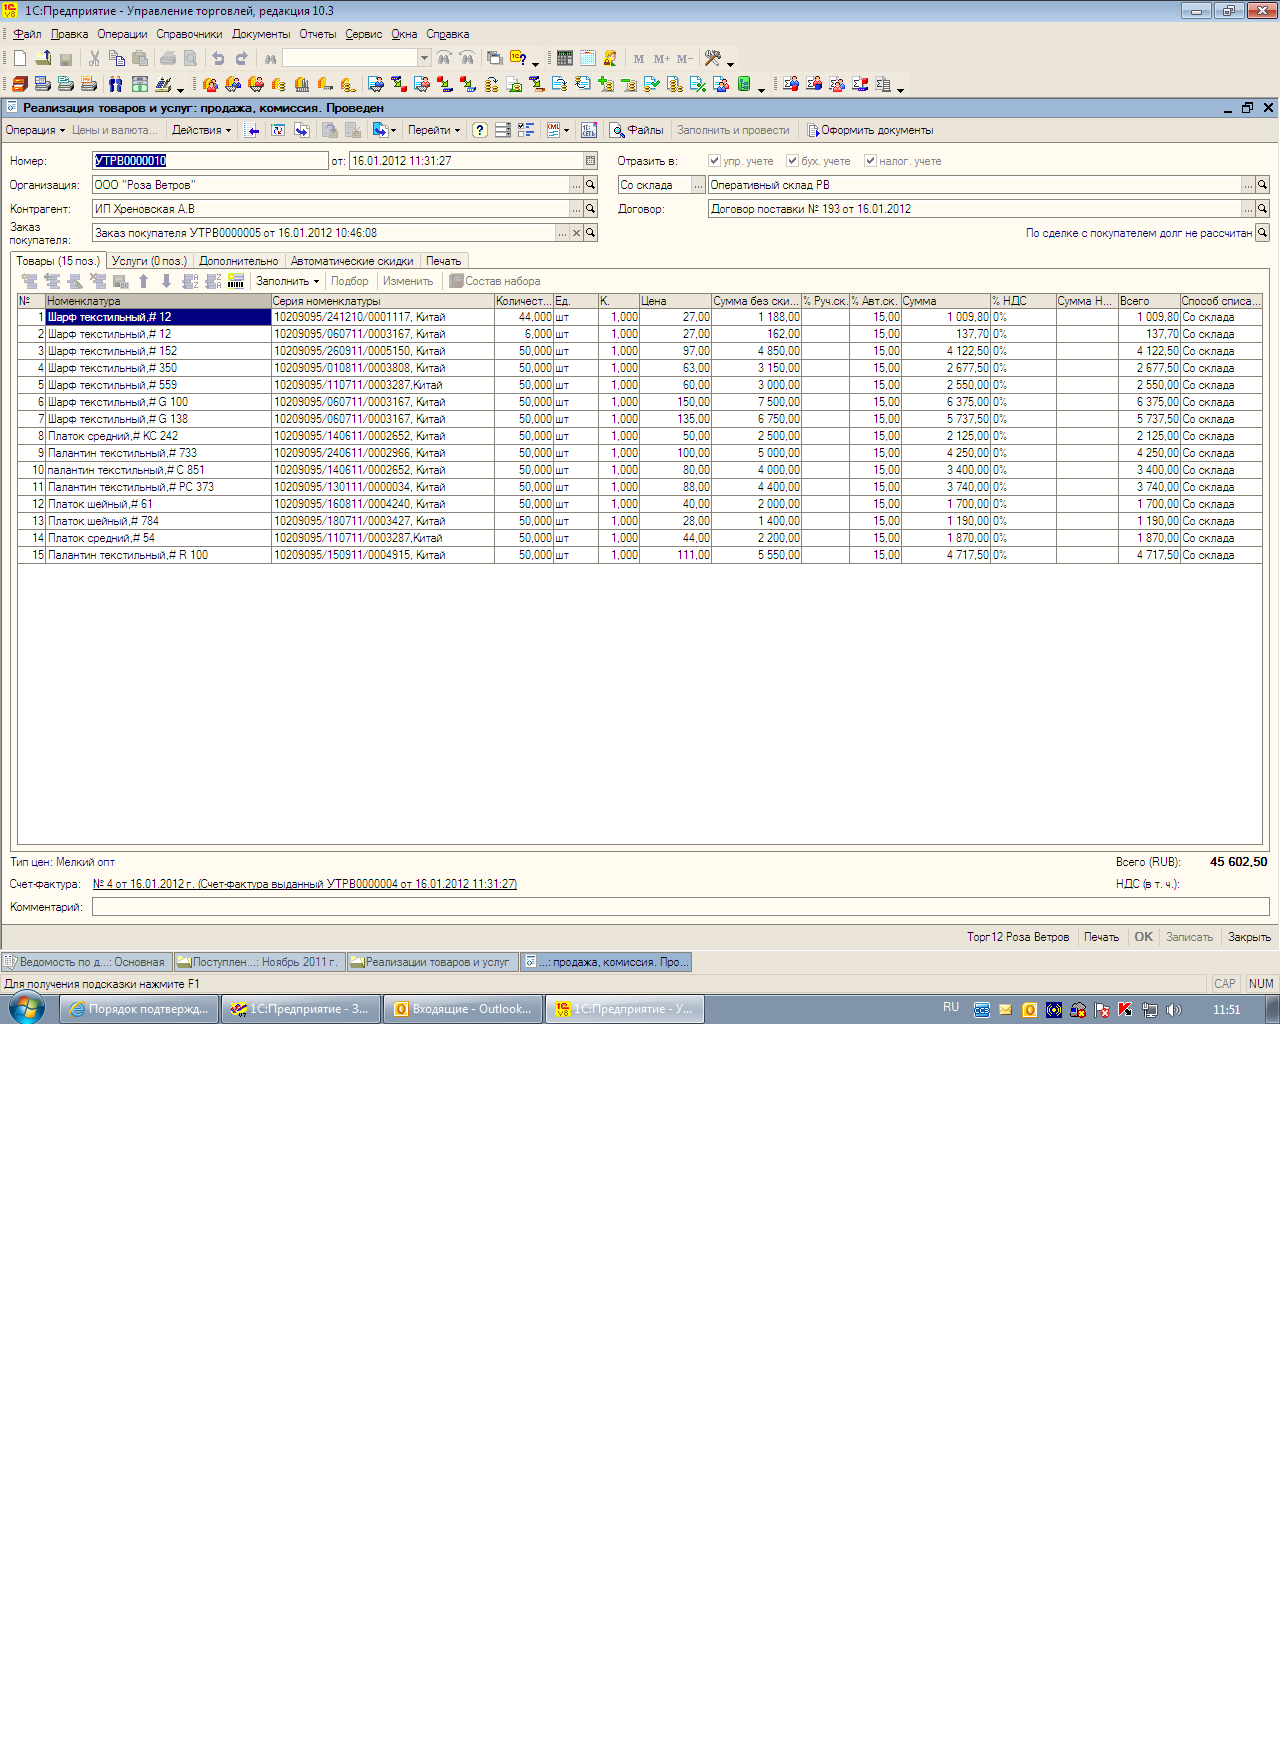Open the Счет-фактура link
The width and height of the screenshot is (1280, 1756).
305,884
